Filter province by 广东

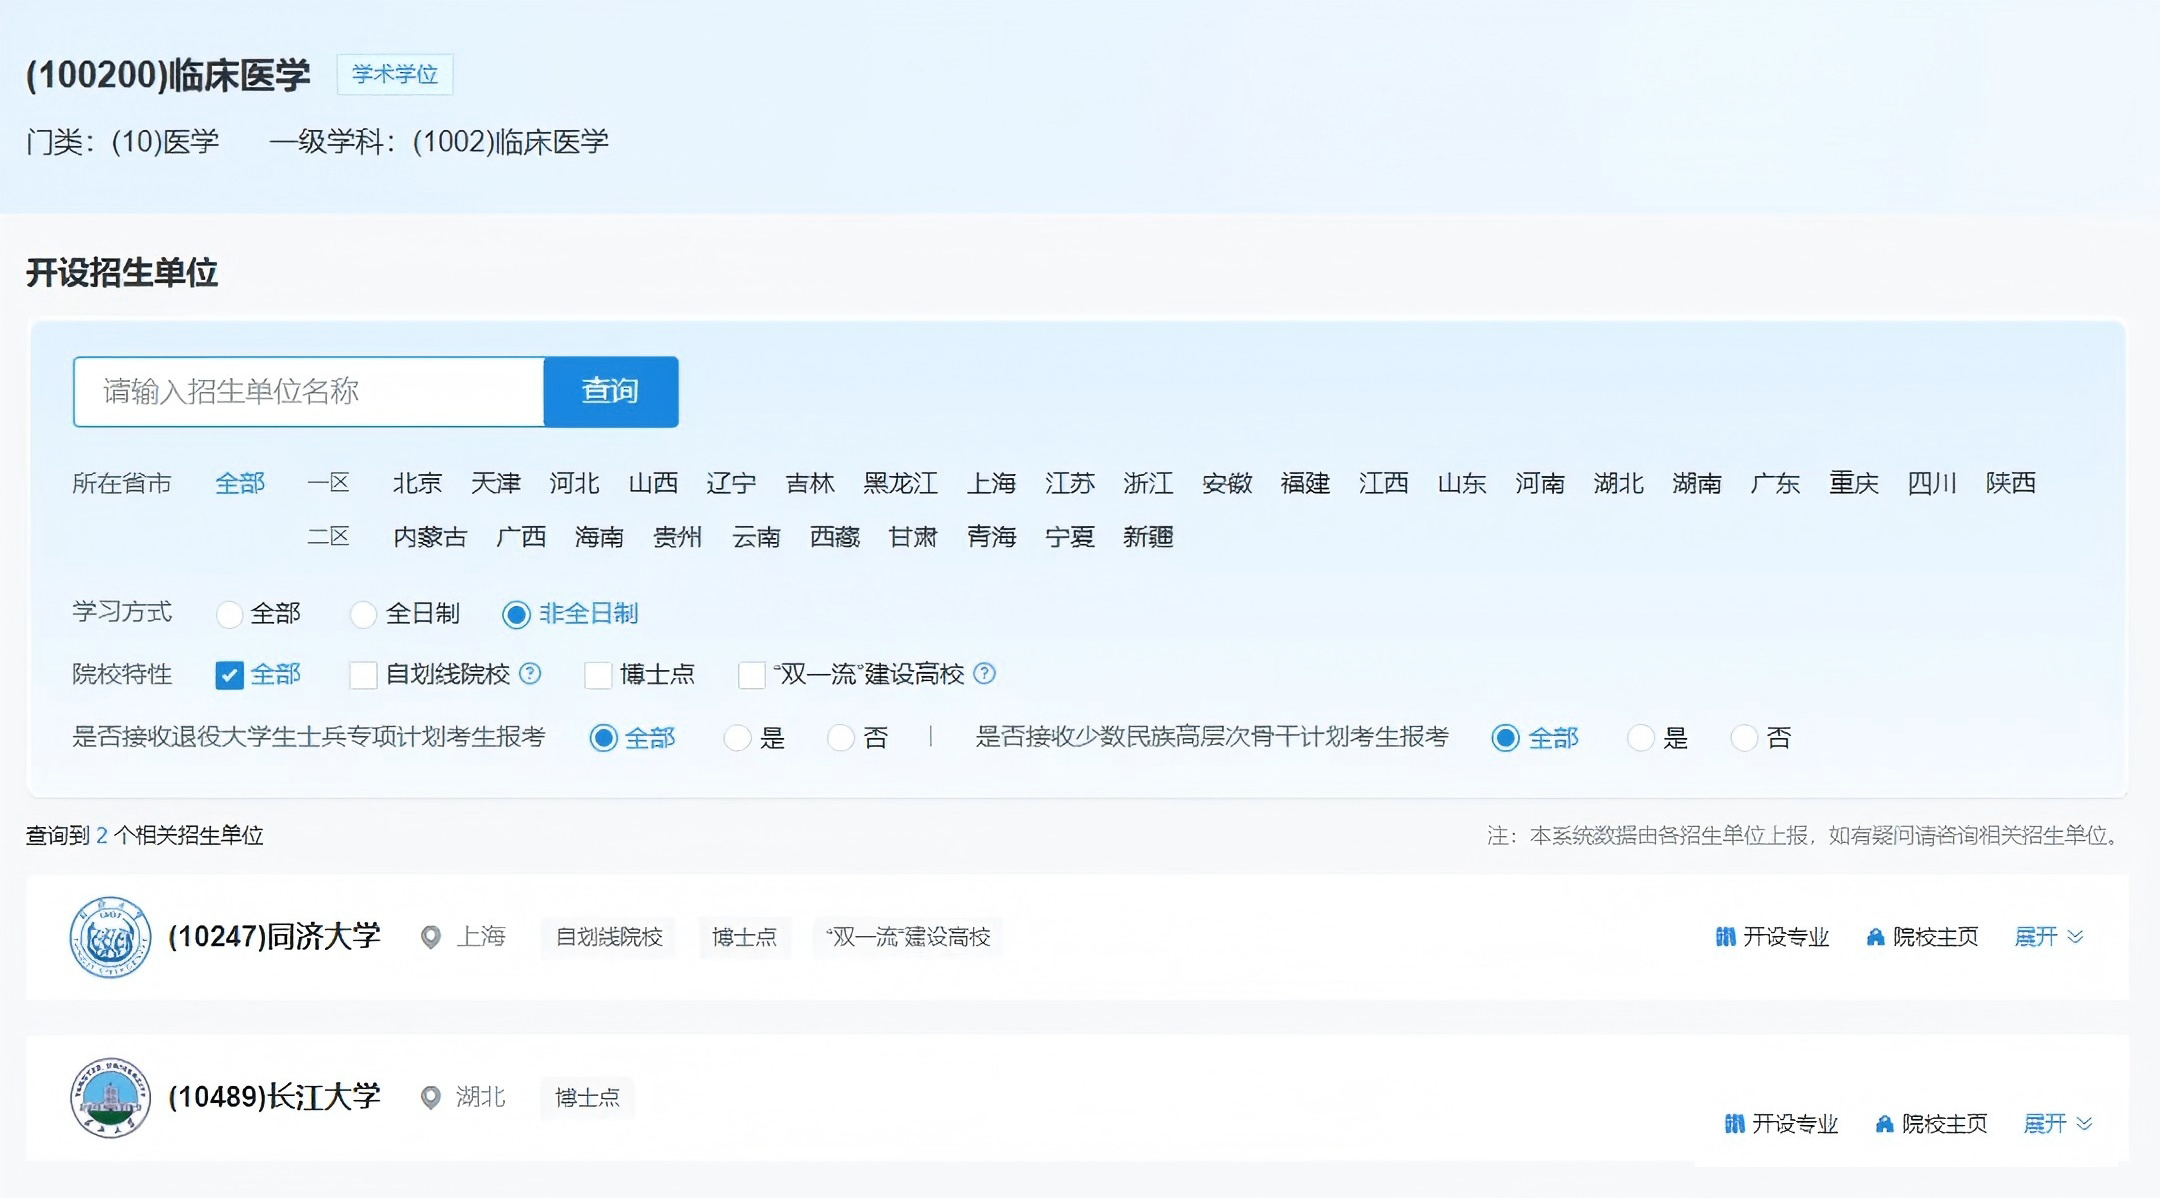point(1775,483)
